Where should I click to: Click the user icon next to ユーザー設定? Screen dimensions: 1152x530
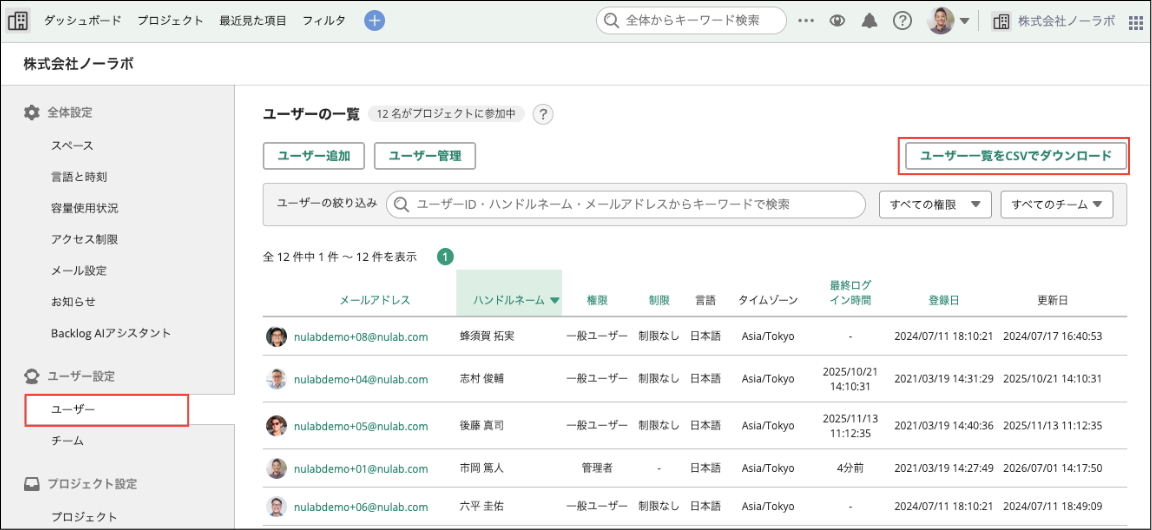(x=32, y=376)
